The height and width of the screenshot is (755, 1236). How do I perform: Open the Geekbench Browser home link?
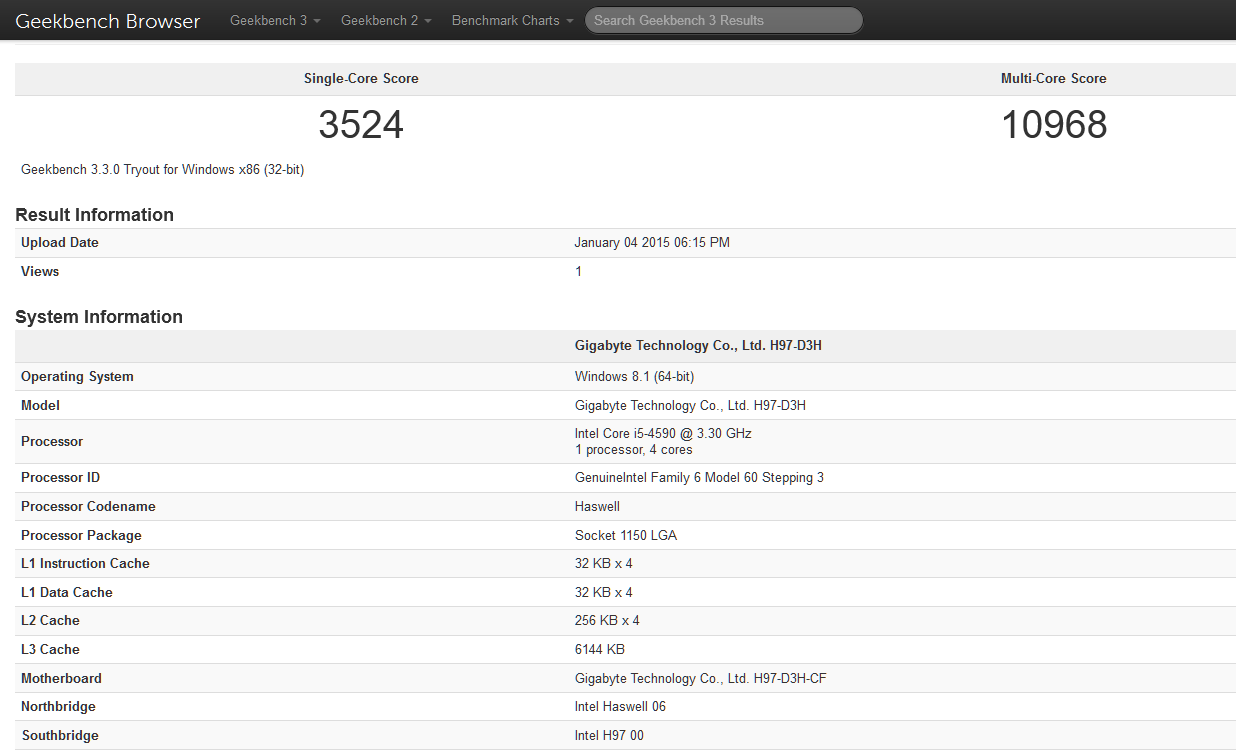[108, 21]
